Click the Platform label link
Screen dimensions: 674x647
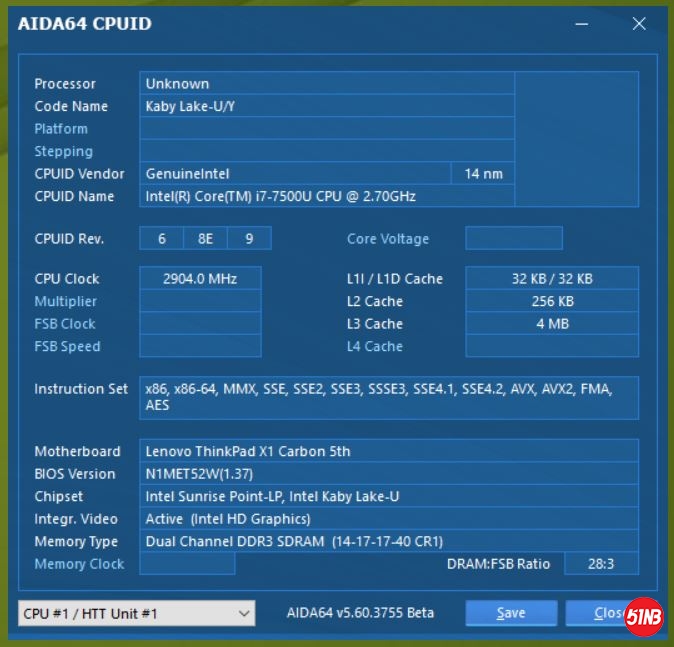point(61,129)
